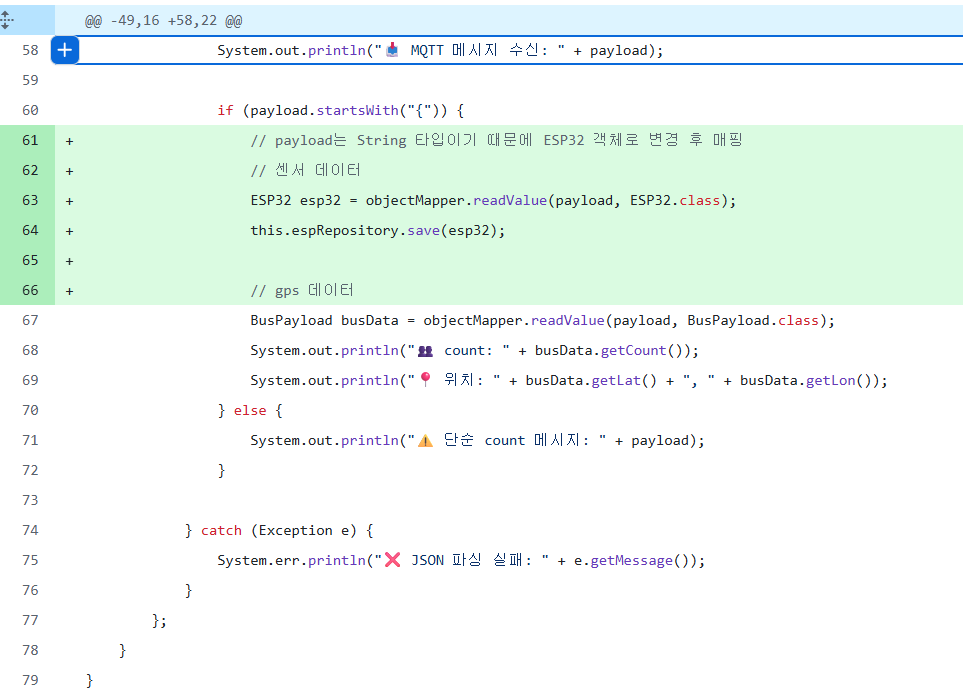Click line number 68
This screenshot has height=694, width=963.
coord(30,350)
